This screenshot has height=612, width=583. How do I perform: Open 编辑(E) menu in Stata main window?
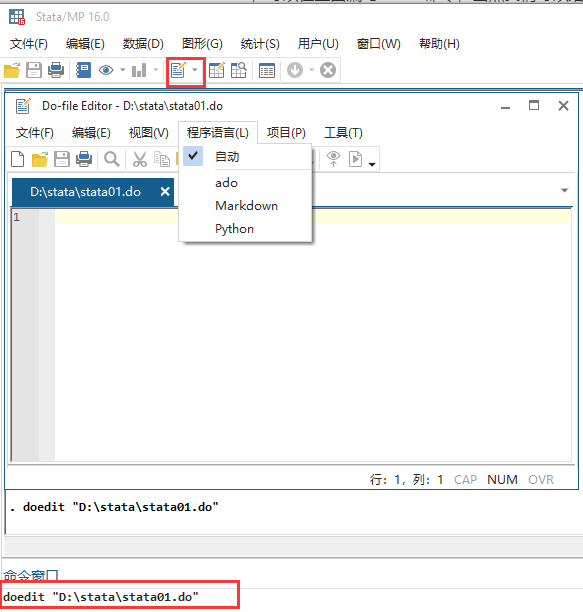pyautogui.click(x=85, y=44)
